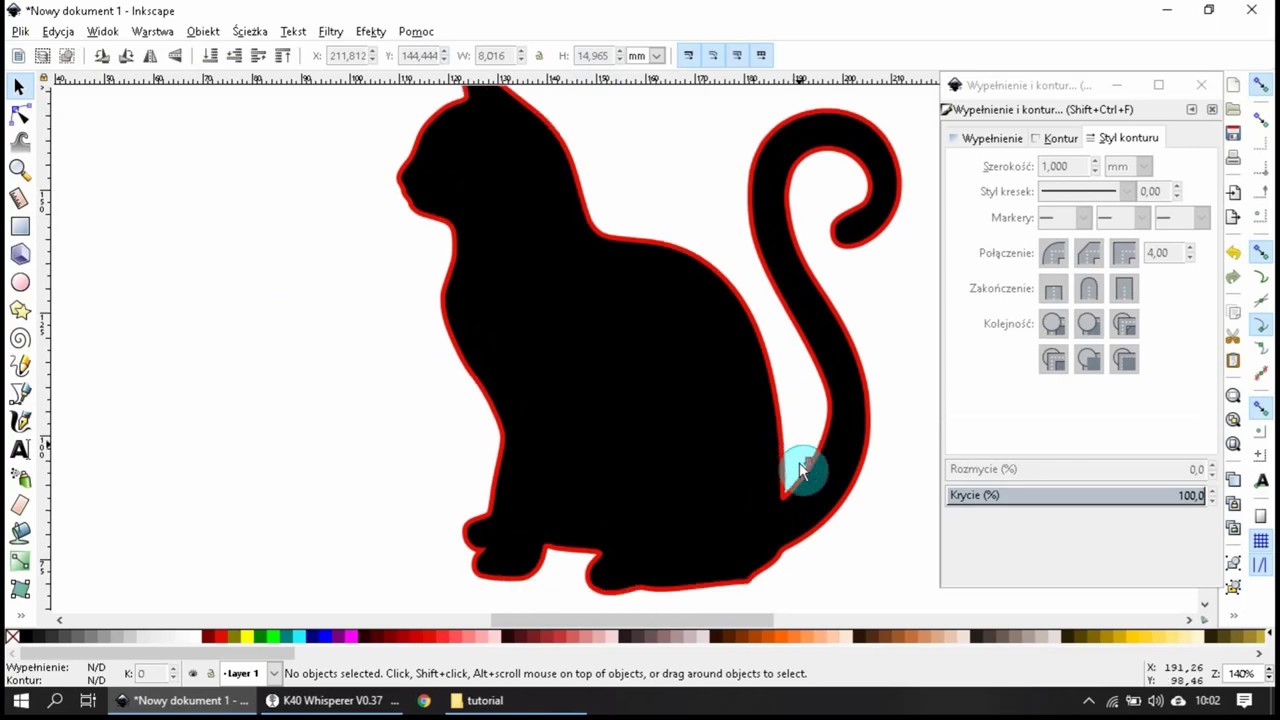
Task: Activate the freehand Pencil tool
Action: [19, 367]
